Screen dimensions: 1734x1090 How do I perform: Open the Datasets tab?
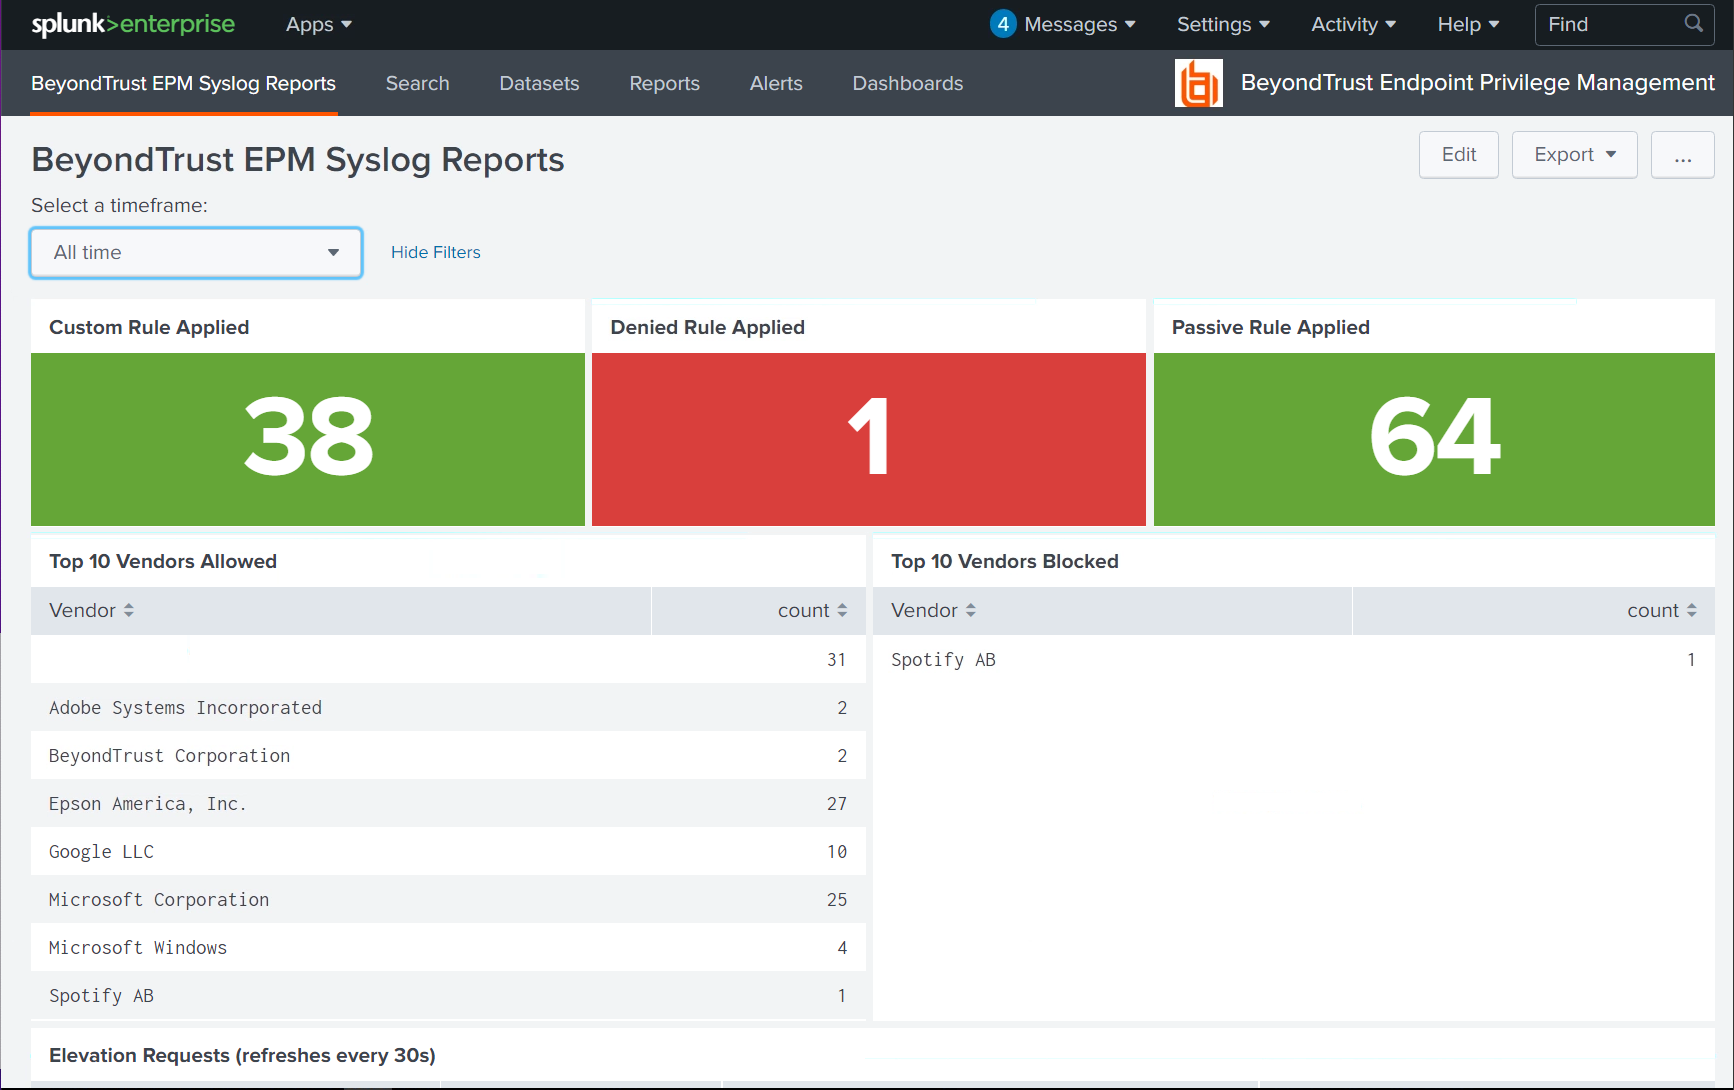539,83
